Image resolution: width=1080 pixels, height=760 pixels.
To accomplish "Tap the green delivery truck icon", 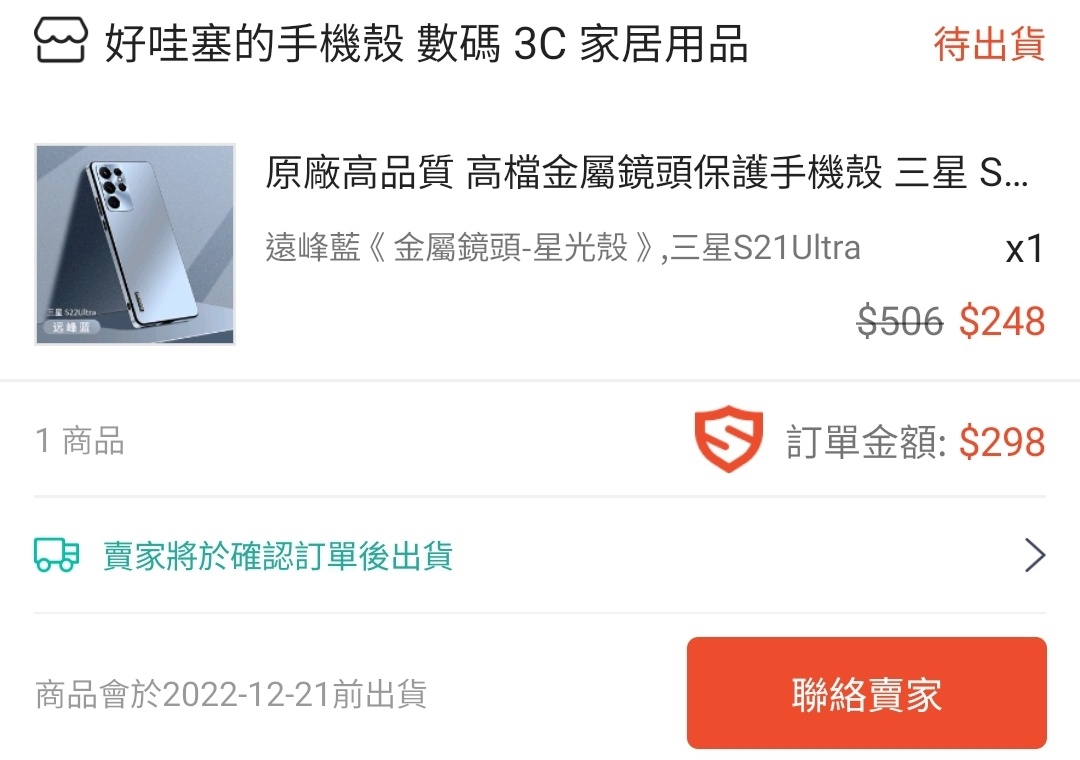I will [57, 555].
